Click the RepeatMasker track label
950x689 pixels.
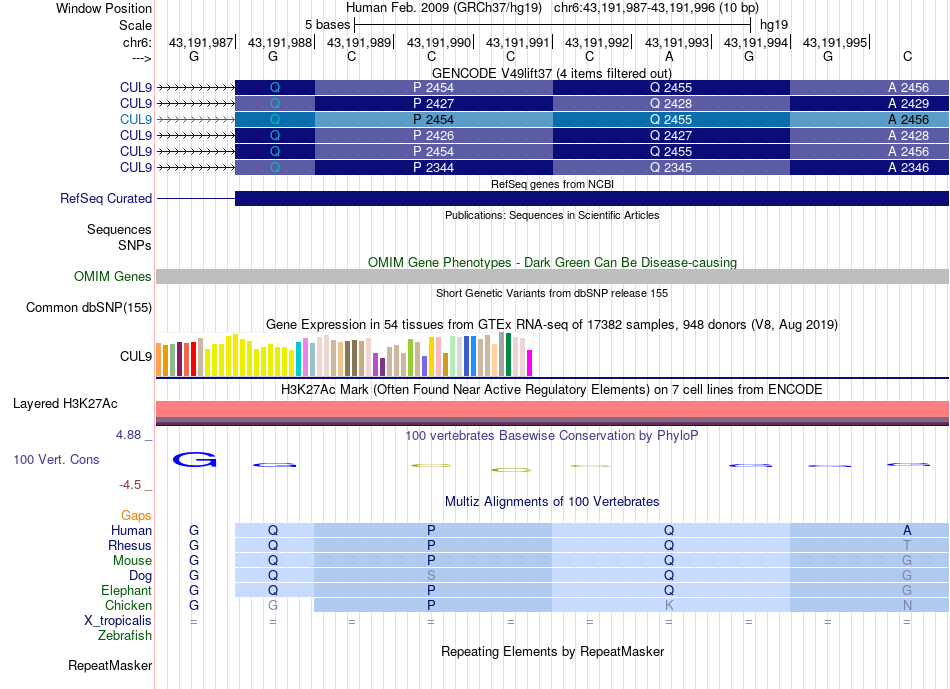[x=110, y=665]
